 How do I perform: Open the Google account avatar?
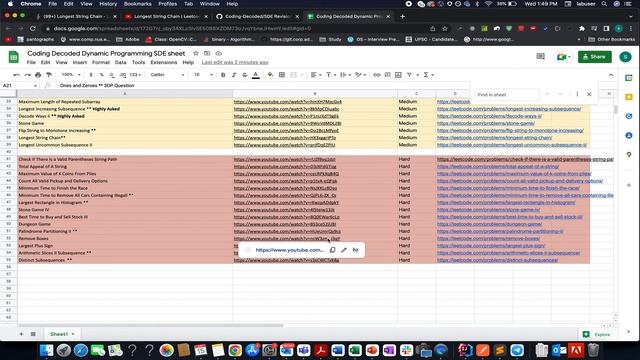(x=625, y=57)
